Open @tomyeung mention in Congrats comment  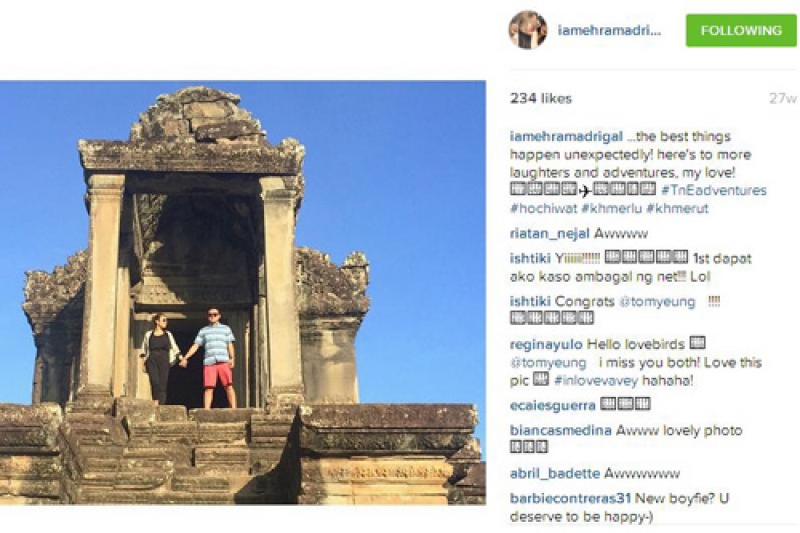coord(657,302)
